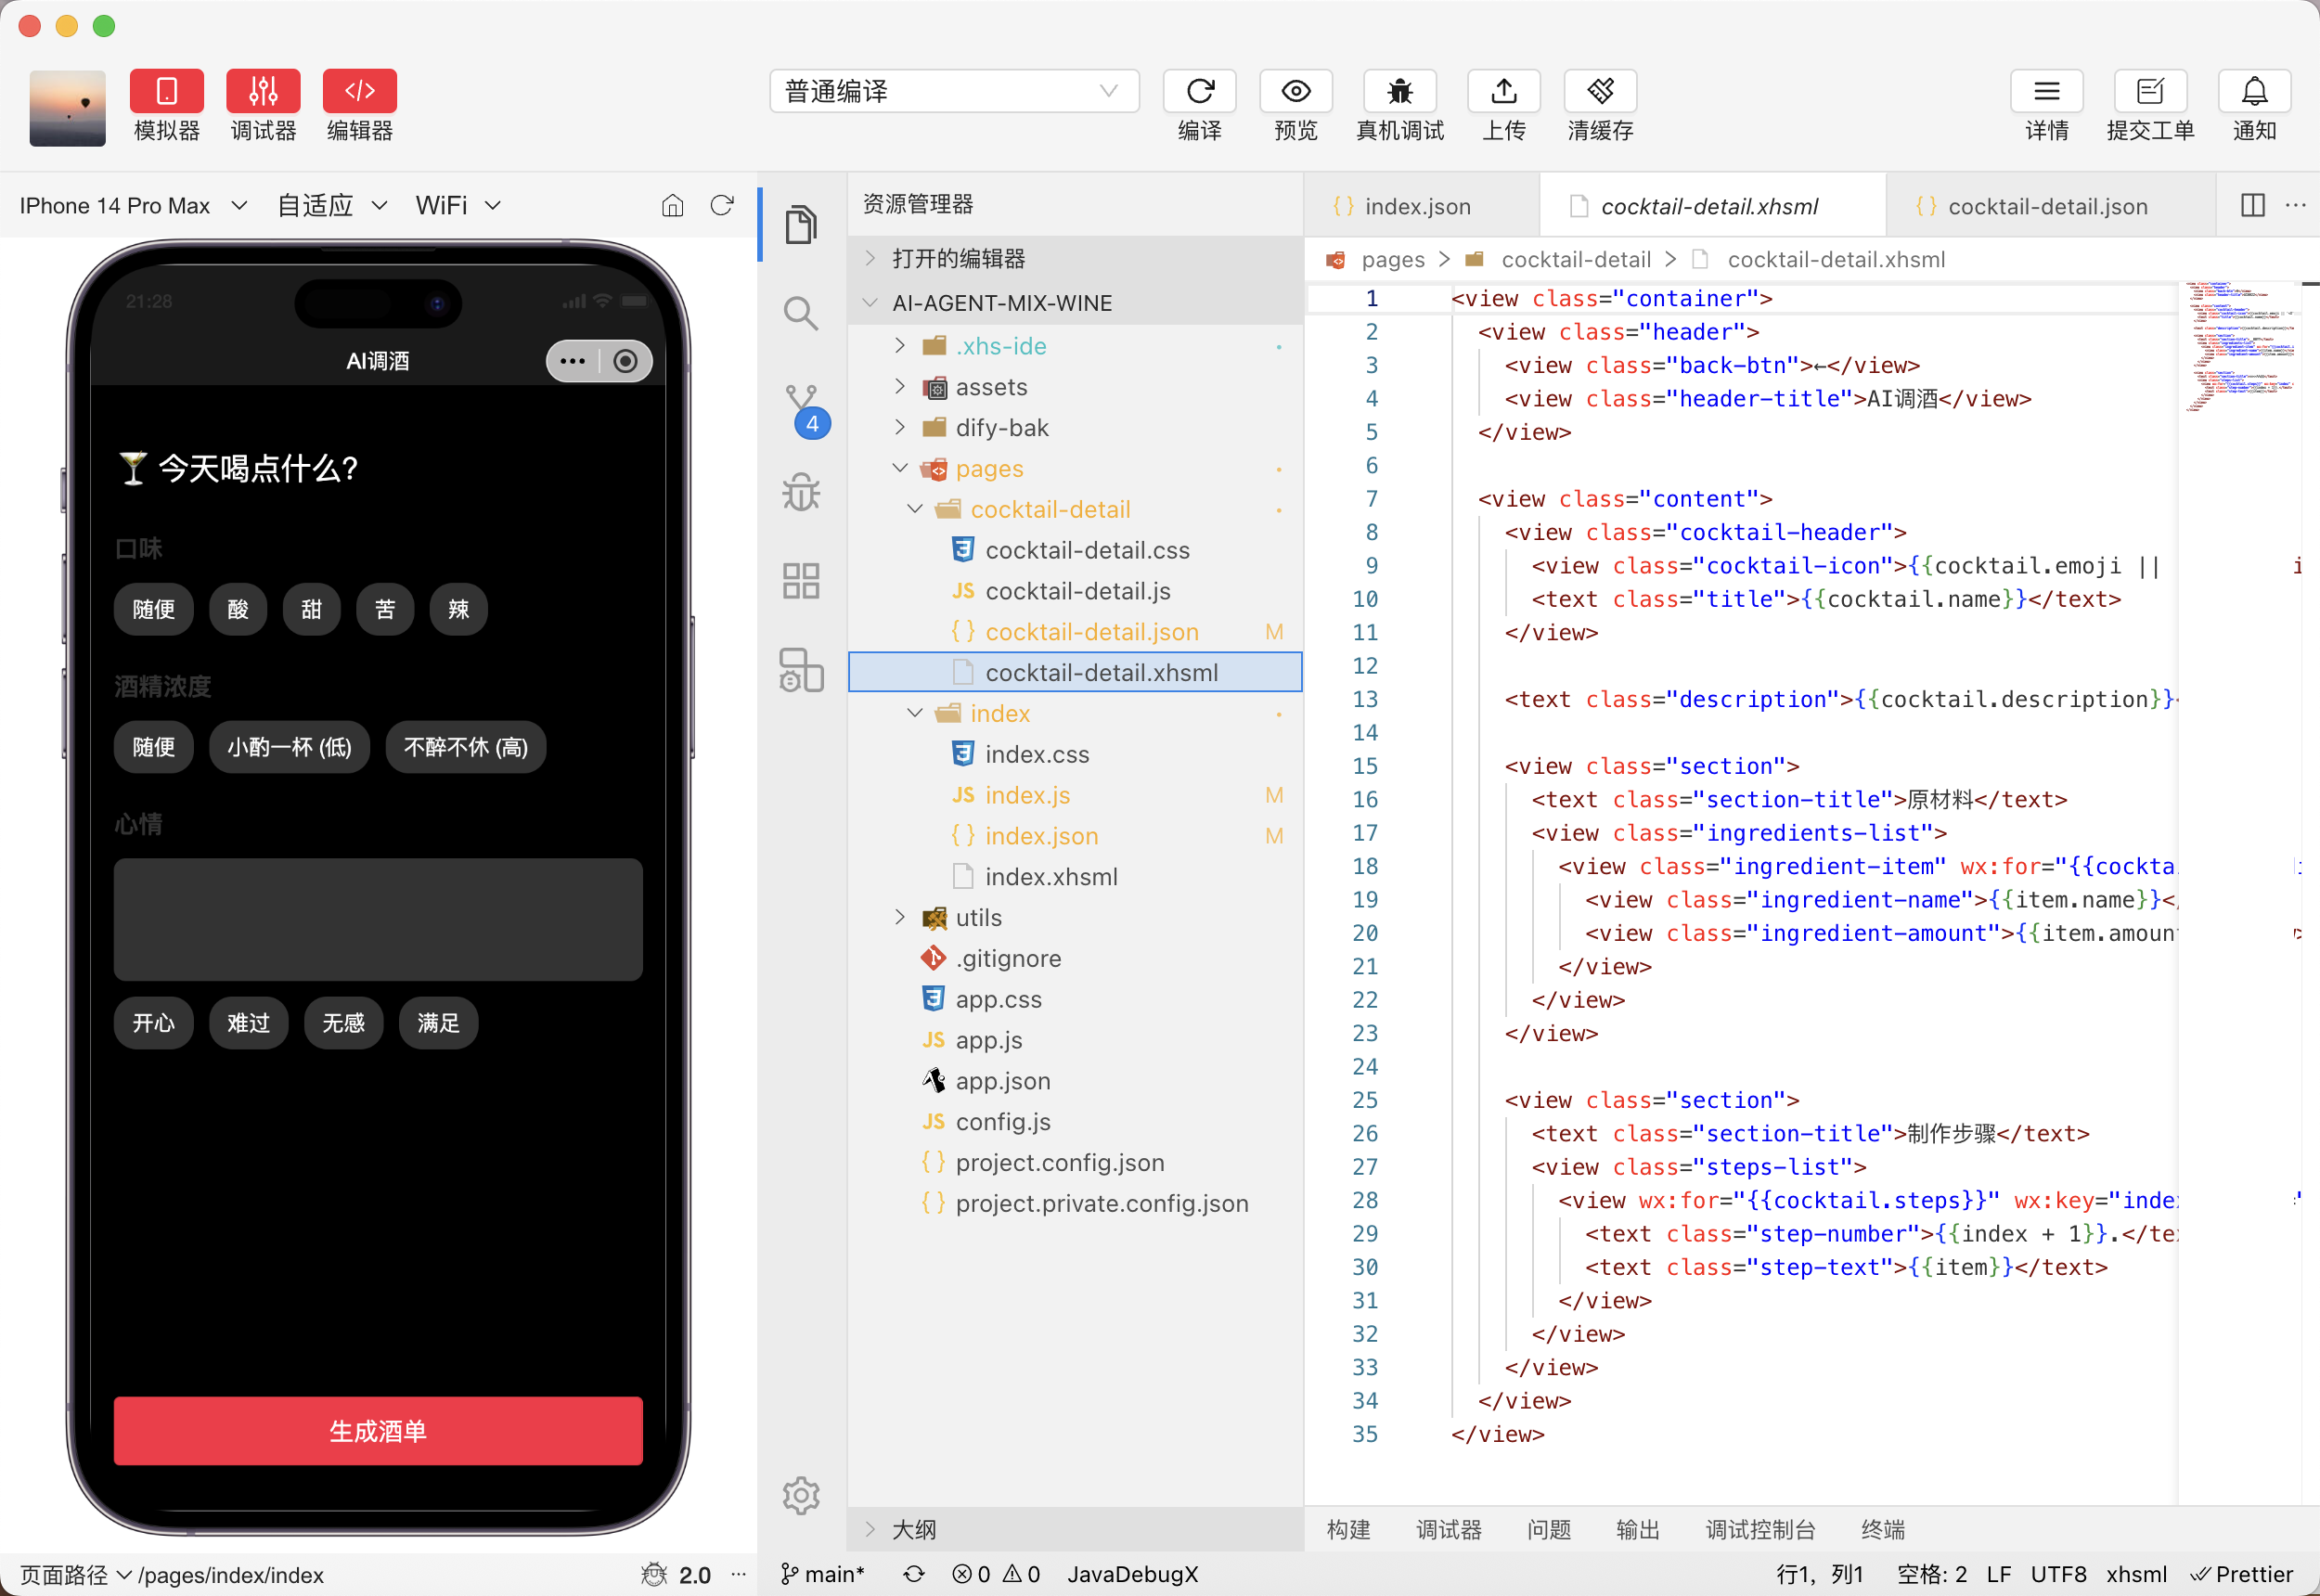2320x1596 pixels.
Task: Open the Search icon in activity bar
Action: click(800, 314)
